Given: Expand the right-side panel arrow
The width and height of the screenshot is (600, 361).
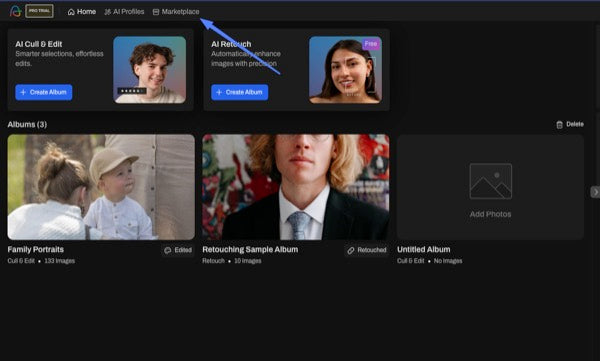Looking at the screenshot, I should point(595,192).
